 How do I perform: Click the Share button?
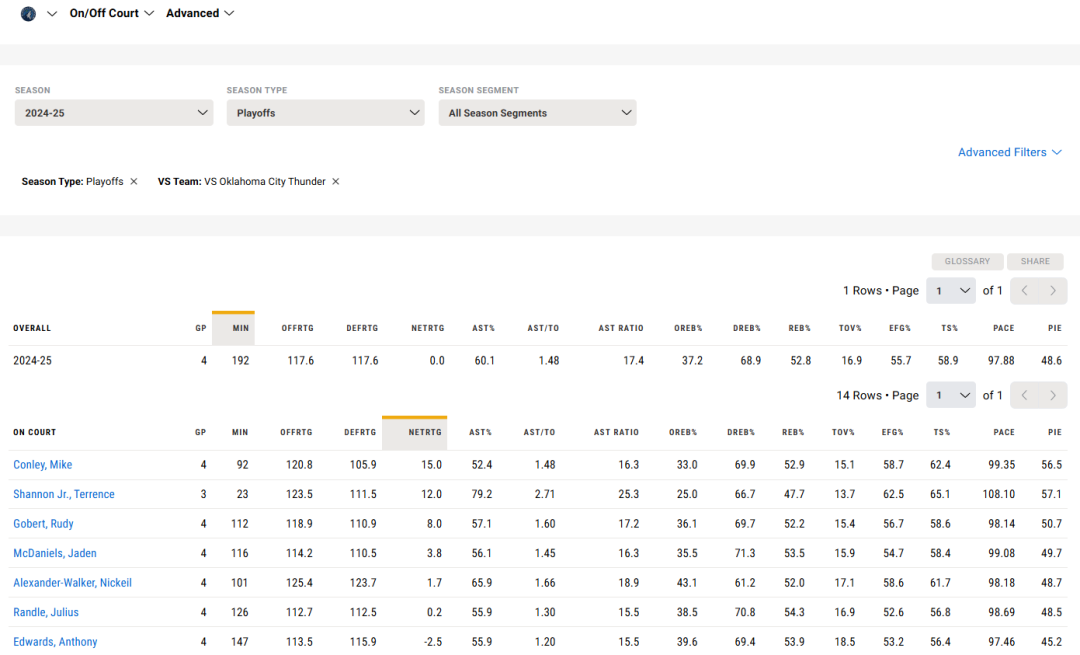click(x=1035, y=262)
